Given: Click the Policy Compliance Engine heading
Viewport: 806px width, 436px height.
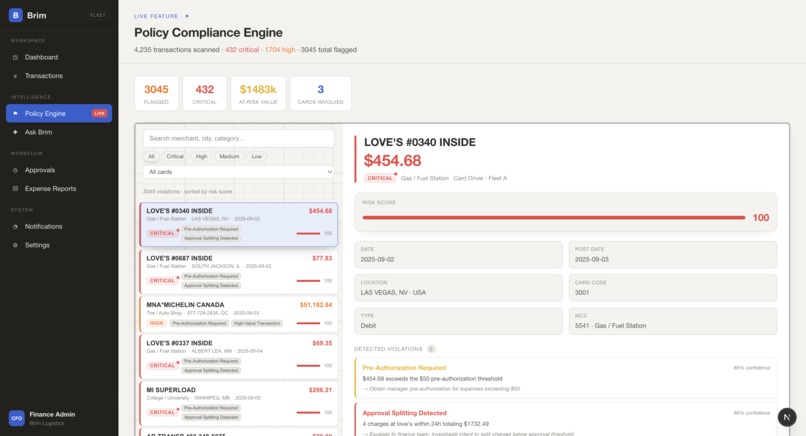Looking at the screenshot, I should point(208,32).
